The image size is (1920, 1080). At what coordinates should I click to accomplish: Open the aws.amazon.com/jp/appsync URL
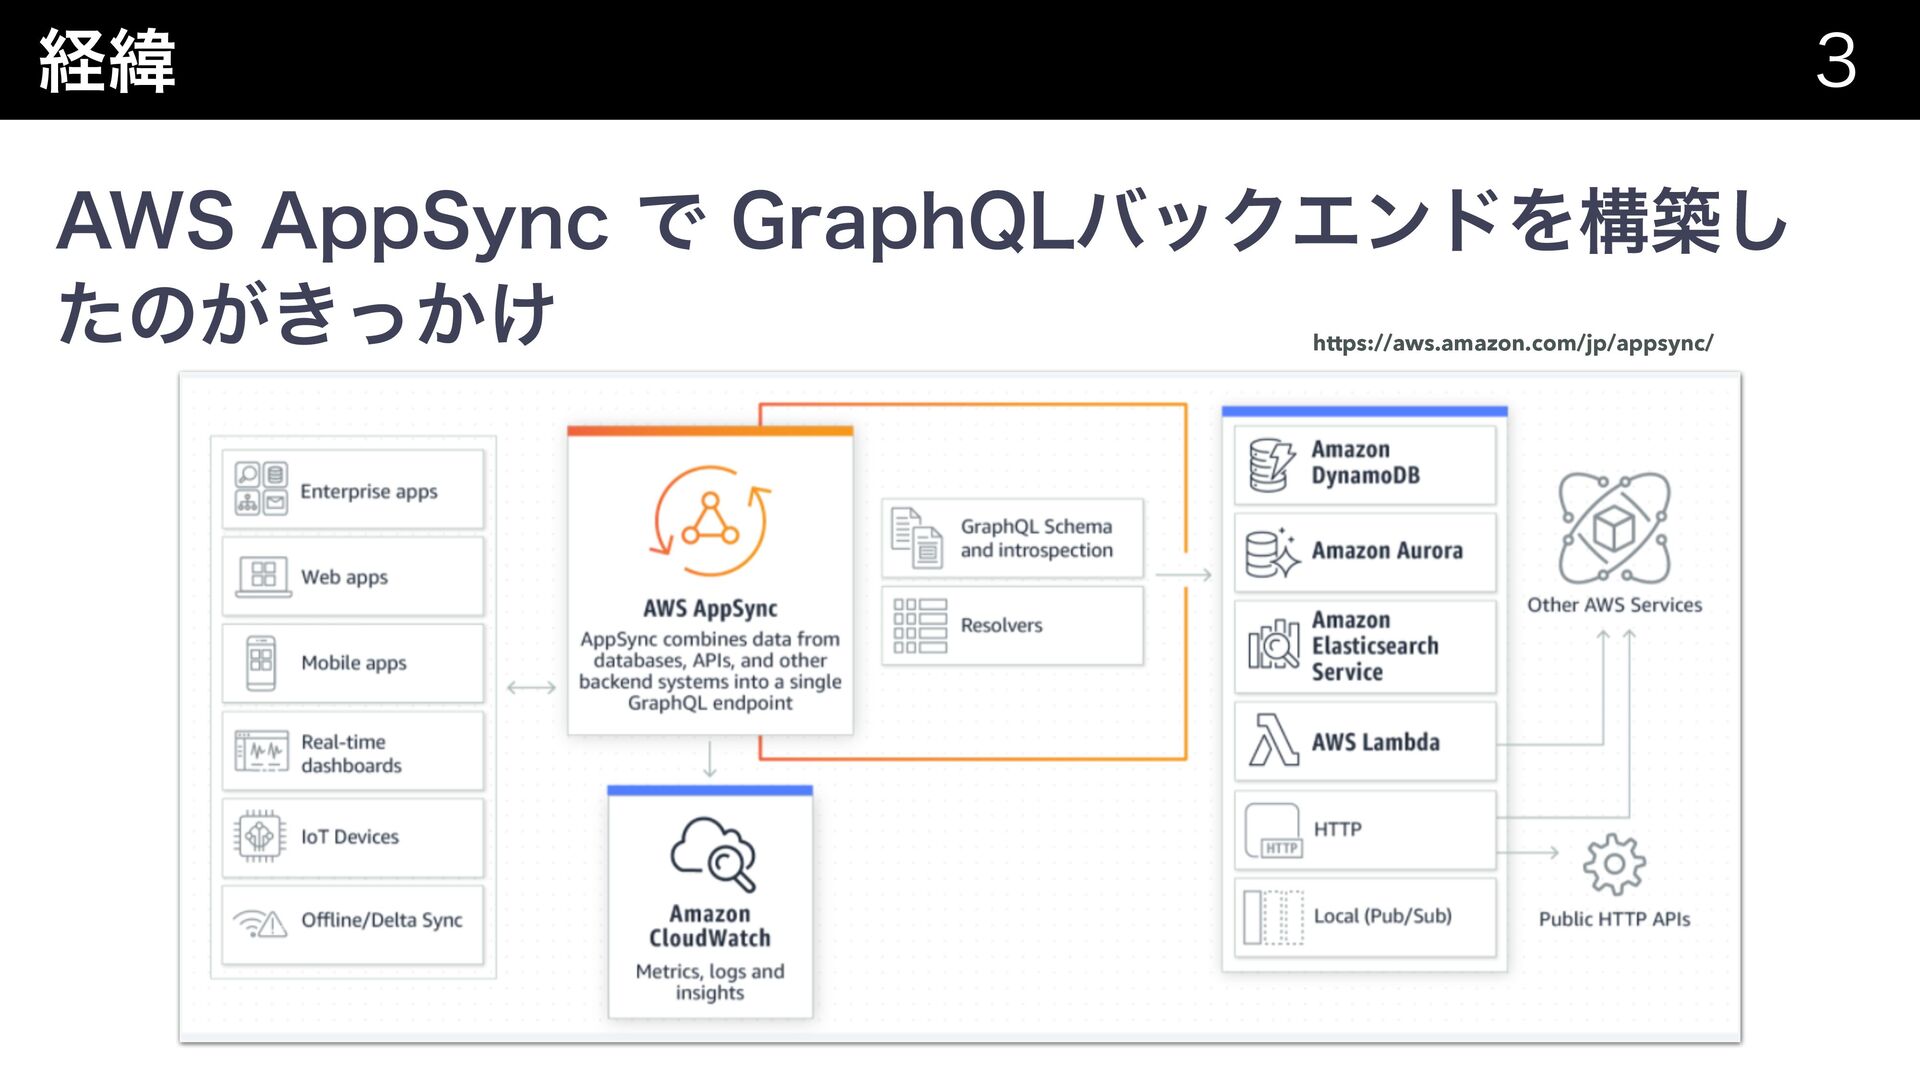pos(1513,343)
